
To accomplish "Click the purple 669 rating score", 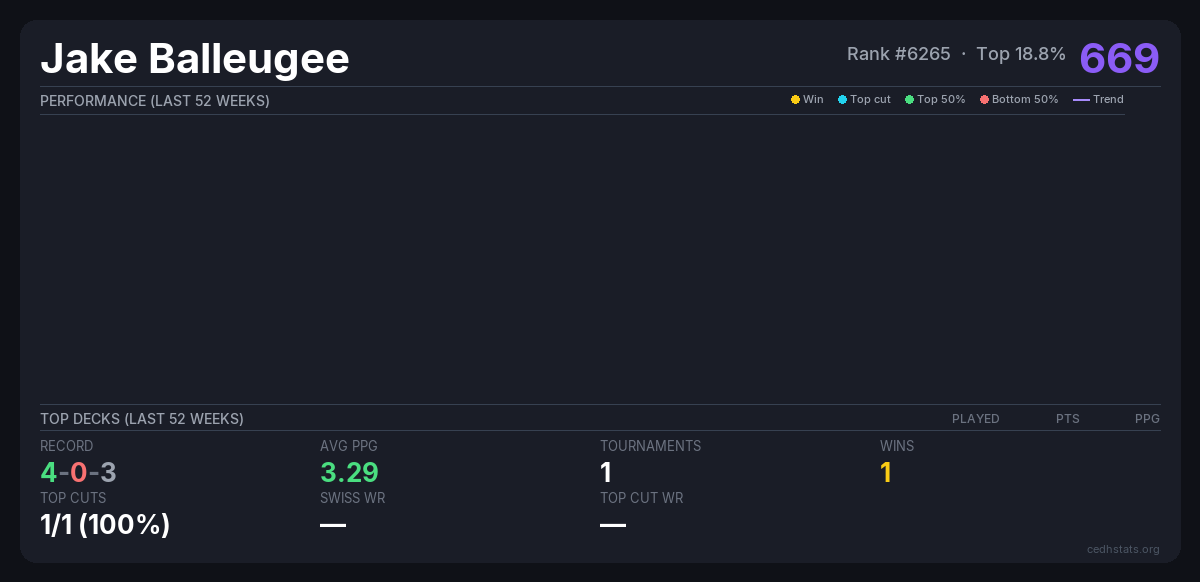I will 1119,58.
